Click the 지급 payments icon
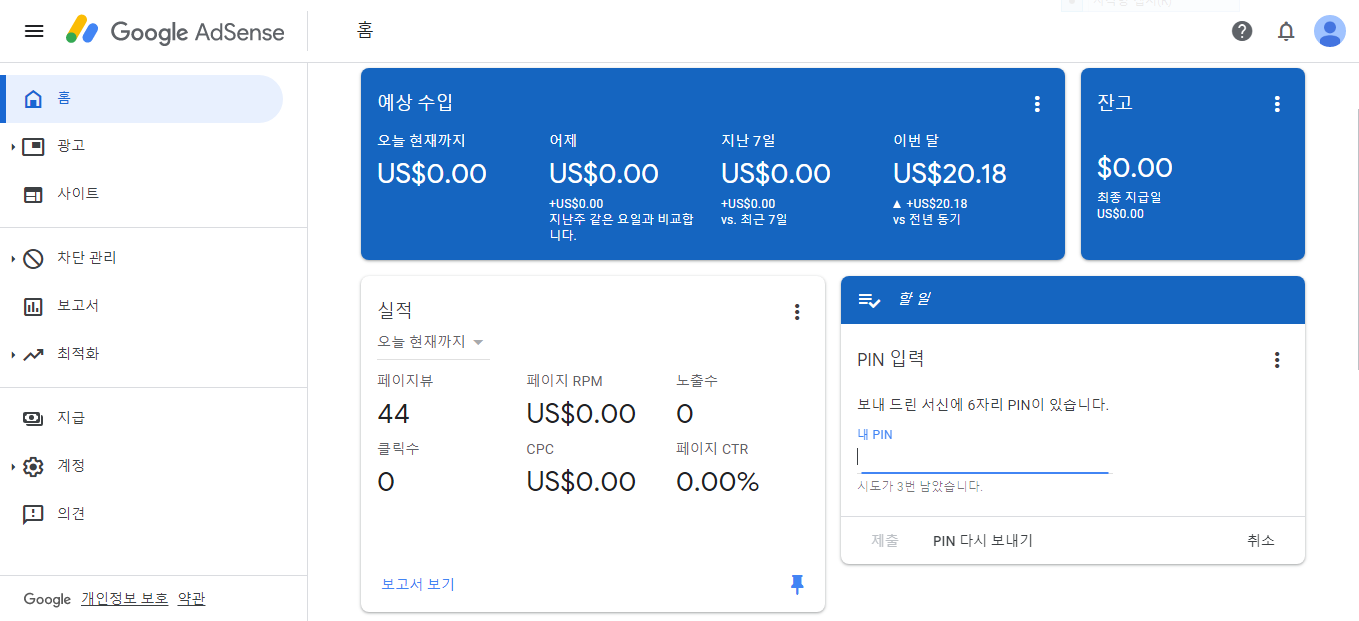Viewport: 1359px width, 621px height. tap(34, 418)
